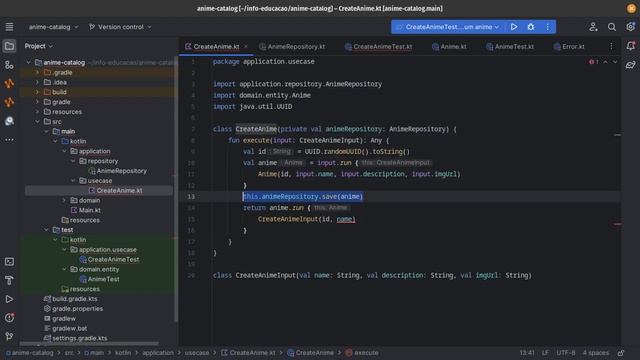The height and width of the screenshot is (360, 640).
Task: Click execute breadcrumb in navigation bar
Action: [366, 353]
